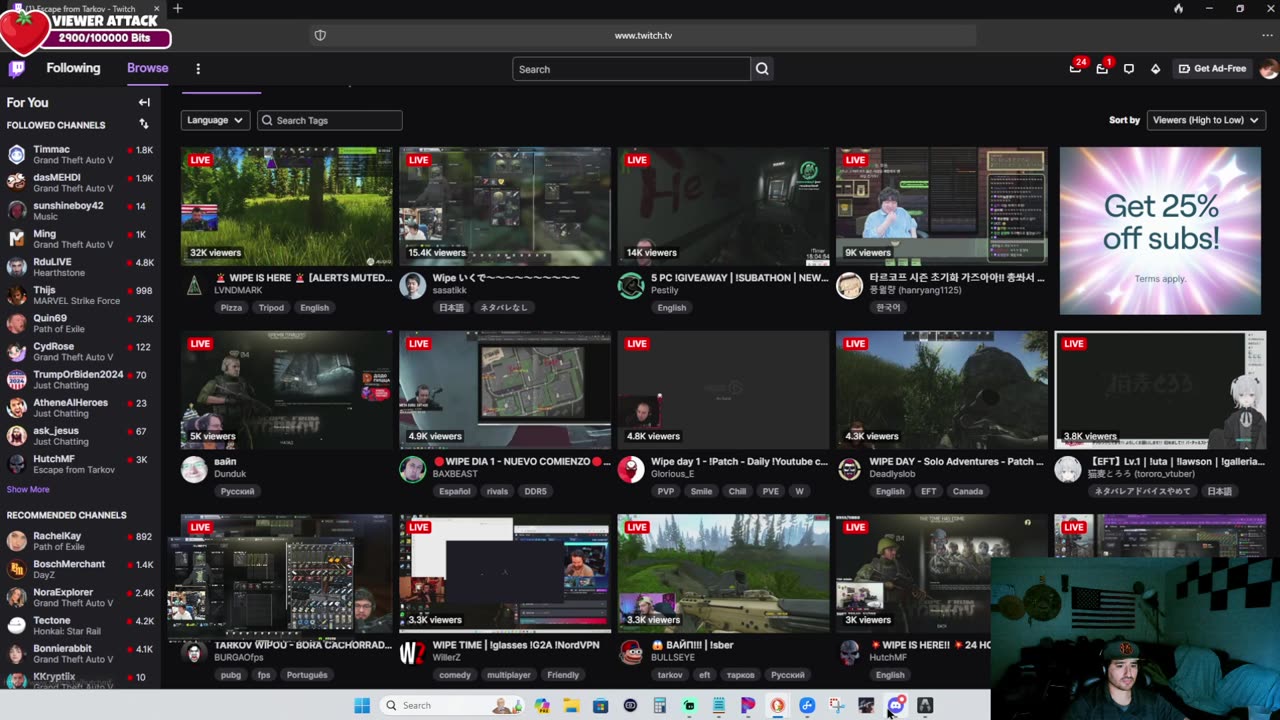Image resolution: width=1280 pixels, height=720 pixels.
Task: Click the browser shield icon in address bar
Action: coord(320,35)
